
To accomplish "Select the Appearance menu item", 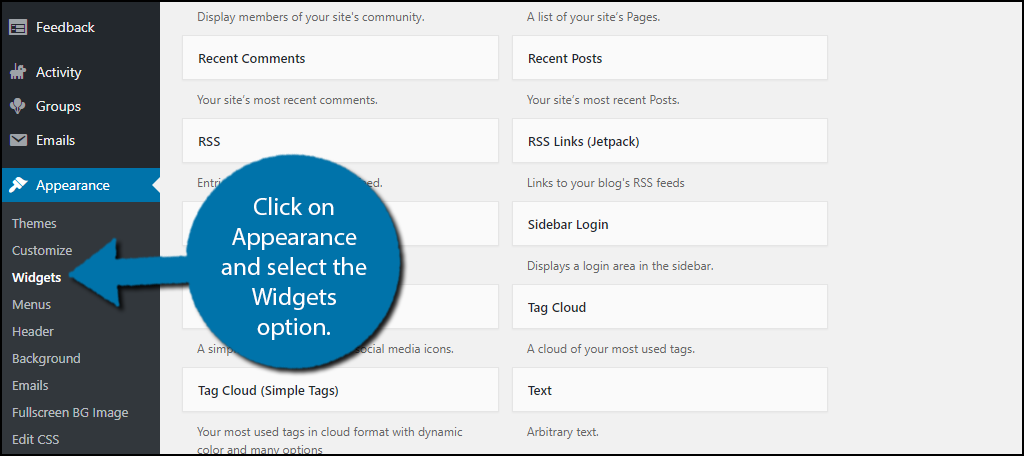I will pos(80,186).
